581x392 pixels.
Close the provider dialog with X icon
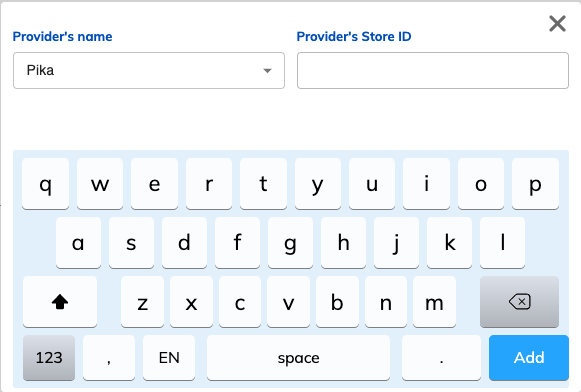[557, 24]
